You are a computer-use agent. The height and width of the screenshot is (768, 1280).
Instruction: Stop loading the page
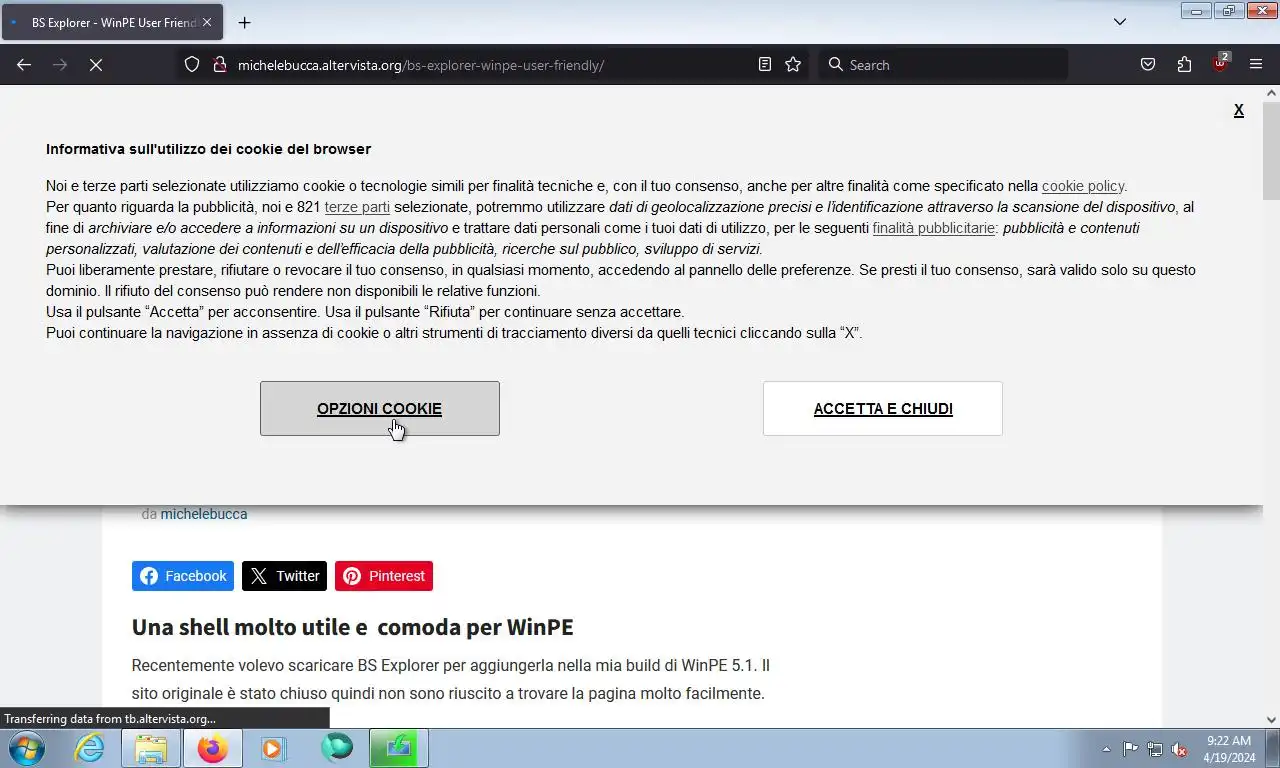coord(96,65)
